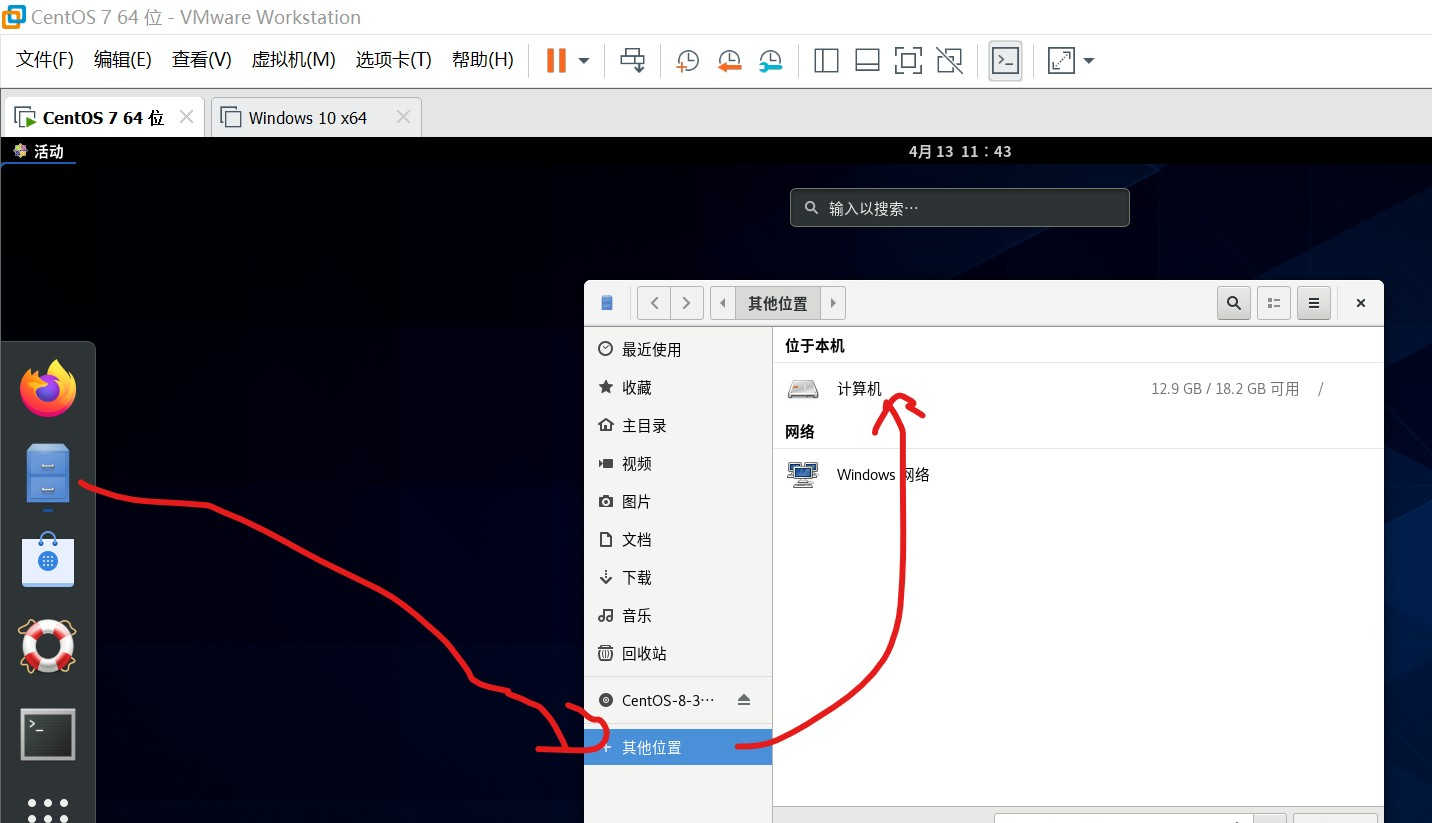1432x823 pixels.
Task: Open 主目录 in the sidebar
Action: pyautogui.click(x=678, y=425)
